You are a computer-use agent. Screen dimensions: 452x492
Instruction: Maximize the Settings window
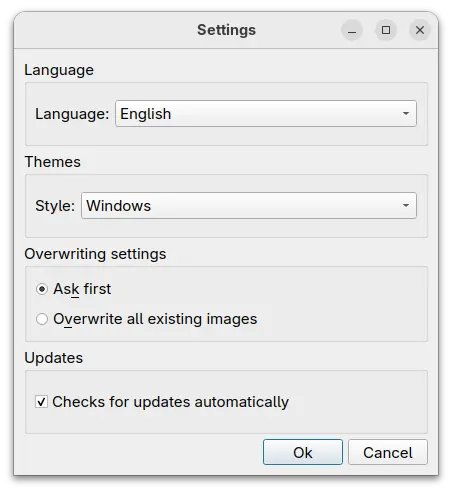(x=386, y=30)
